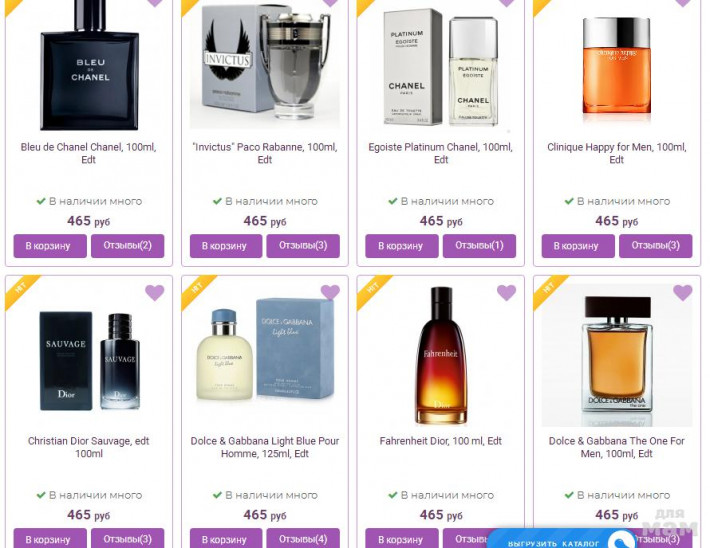Open Clinique Happy for Men title link
The height and width of the screenshot is (548, 710).
pos(617,153)
